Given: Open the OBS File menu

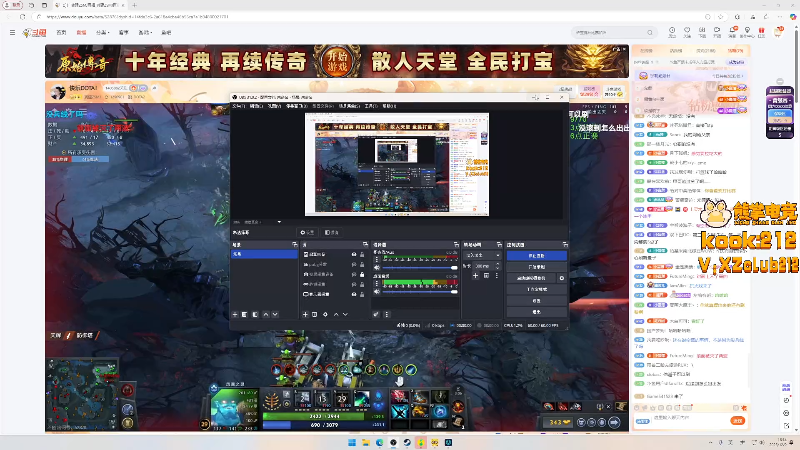Looking at the screenshot, I should point(238,106).
